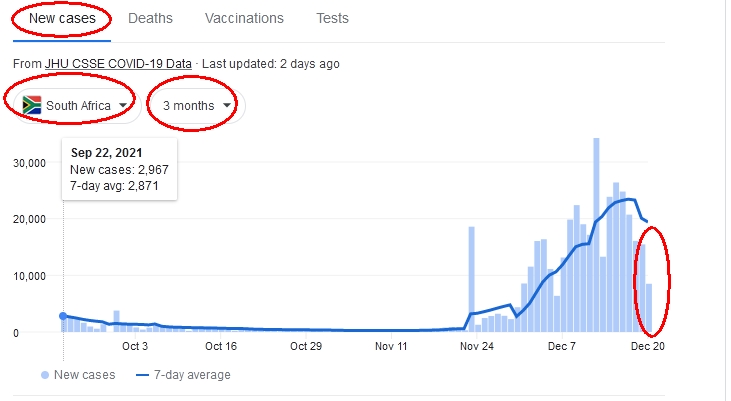Click the New cases legend dot

tap(45, 375)
